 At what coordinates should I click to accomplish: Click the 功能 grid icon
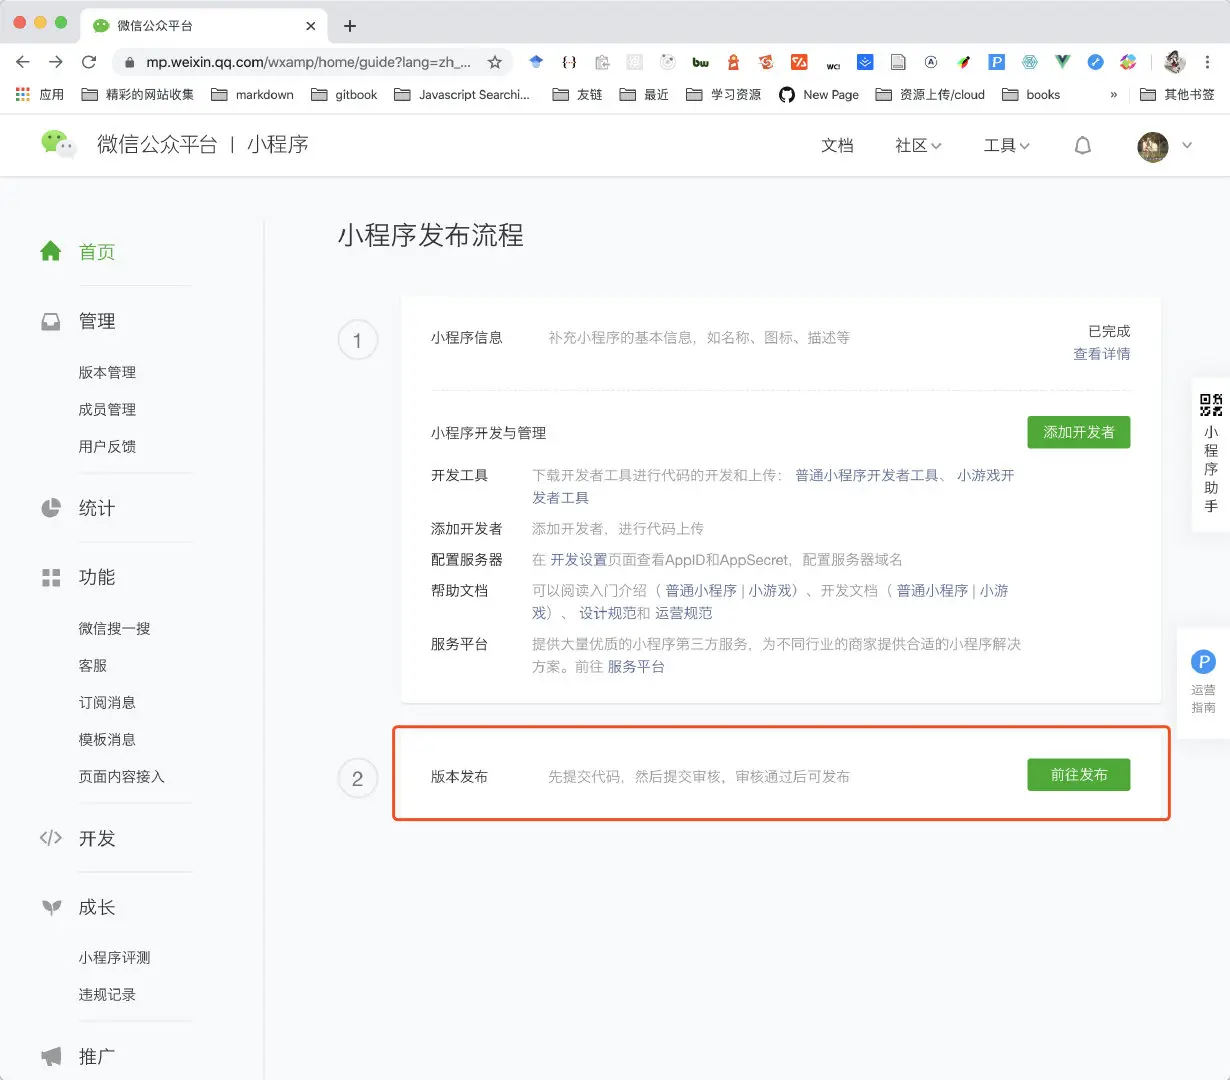(x=51, y=578)
